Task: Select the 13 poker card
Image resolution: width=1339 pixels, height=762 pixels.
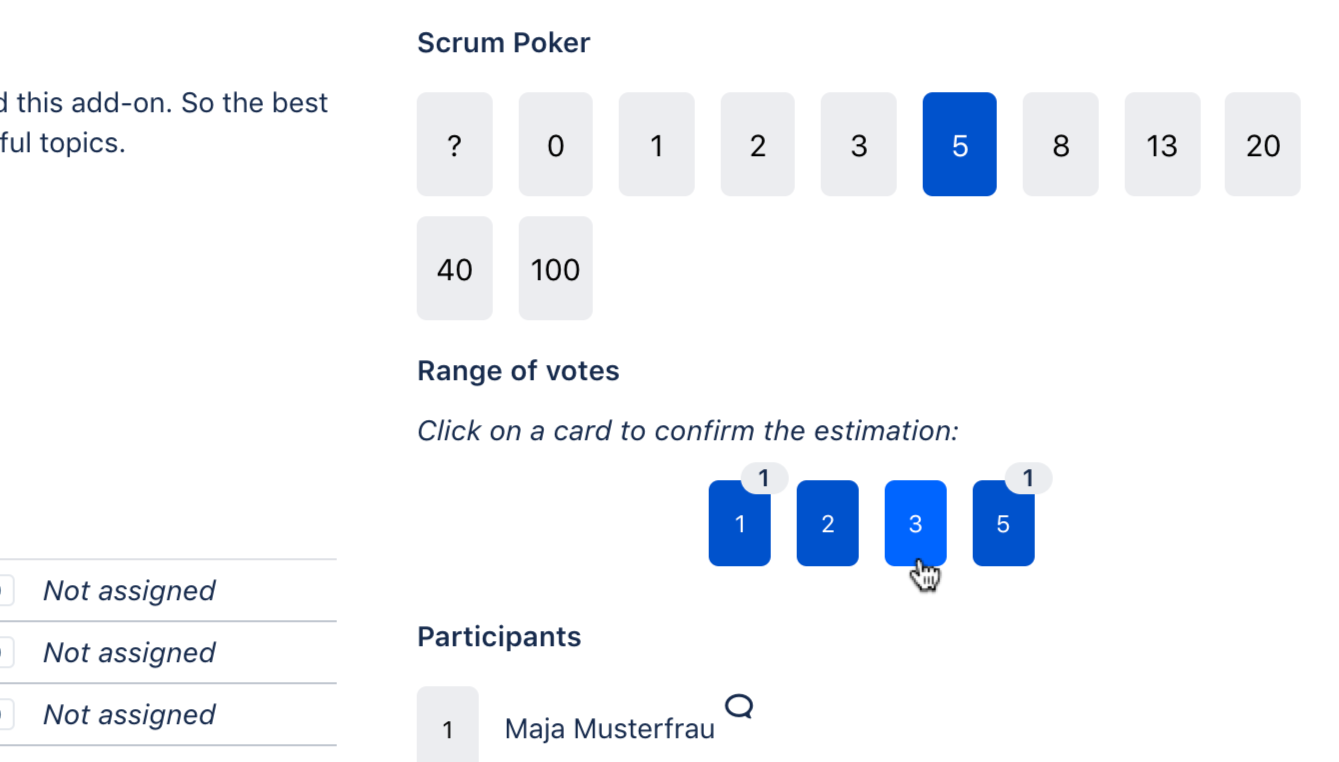Action: (1161, 145)
